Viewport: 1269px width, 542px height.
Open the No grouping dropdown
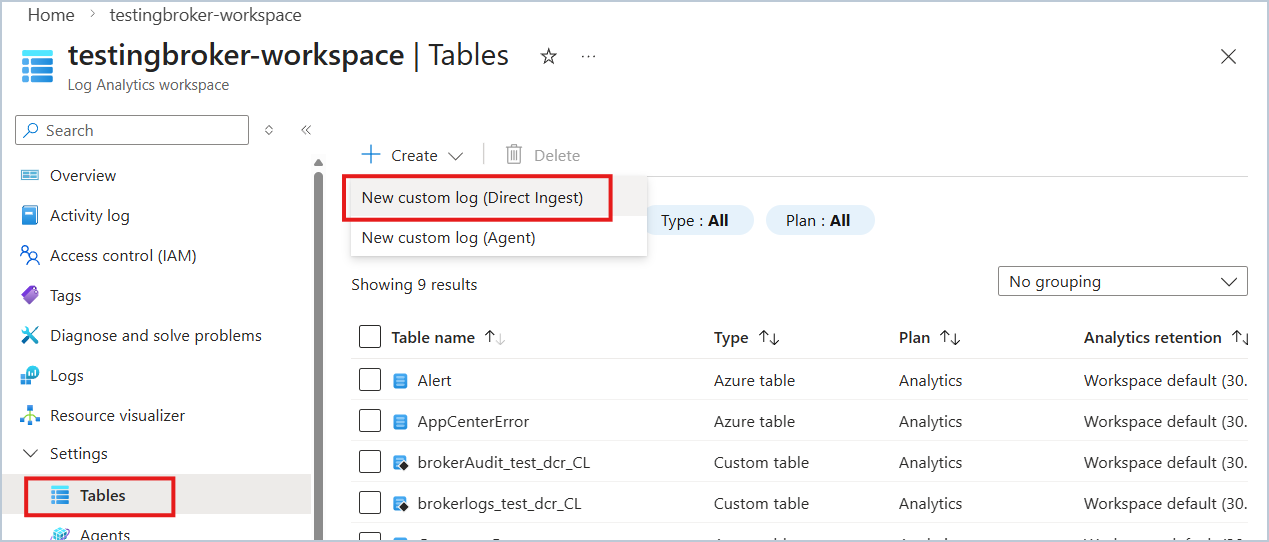pos(1122,282)
